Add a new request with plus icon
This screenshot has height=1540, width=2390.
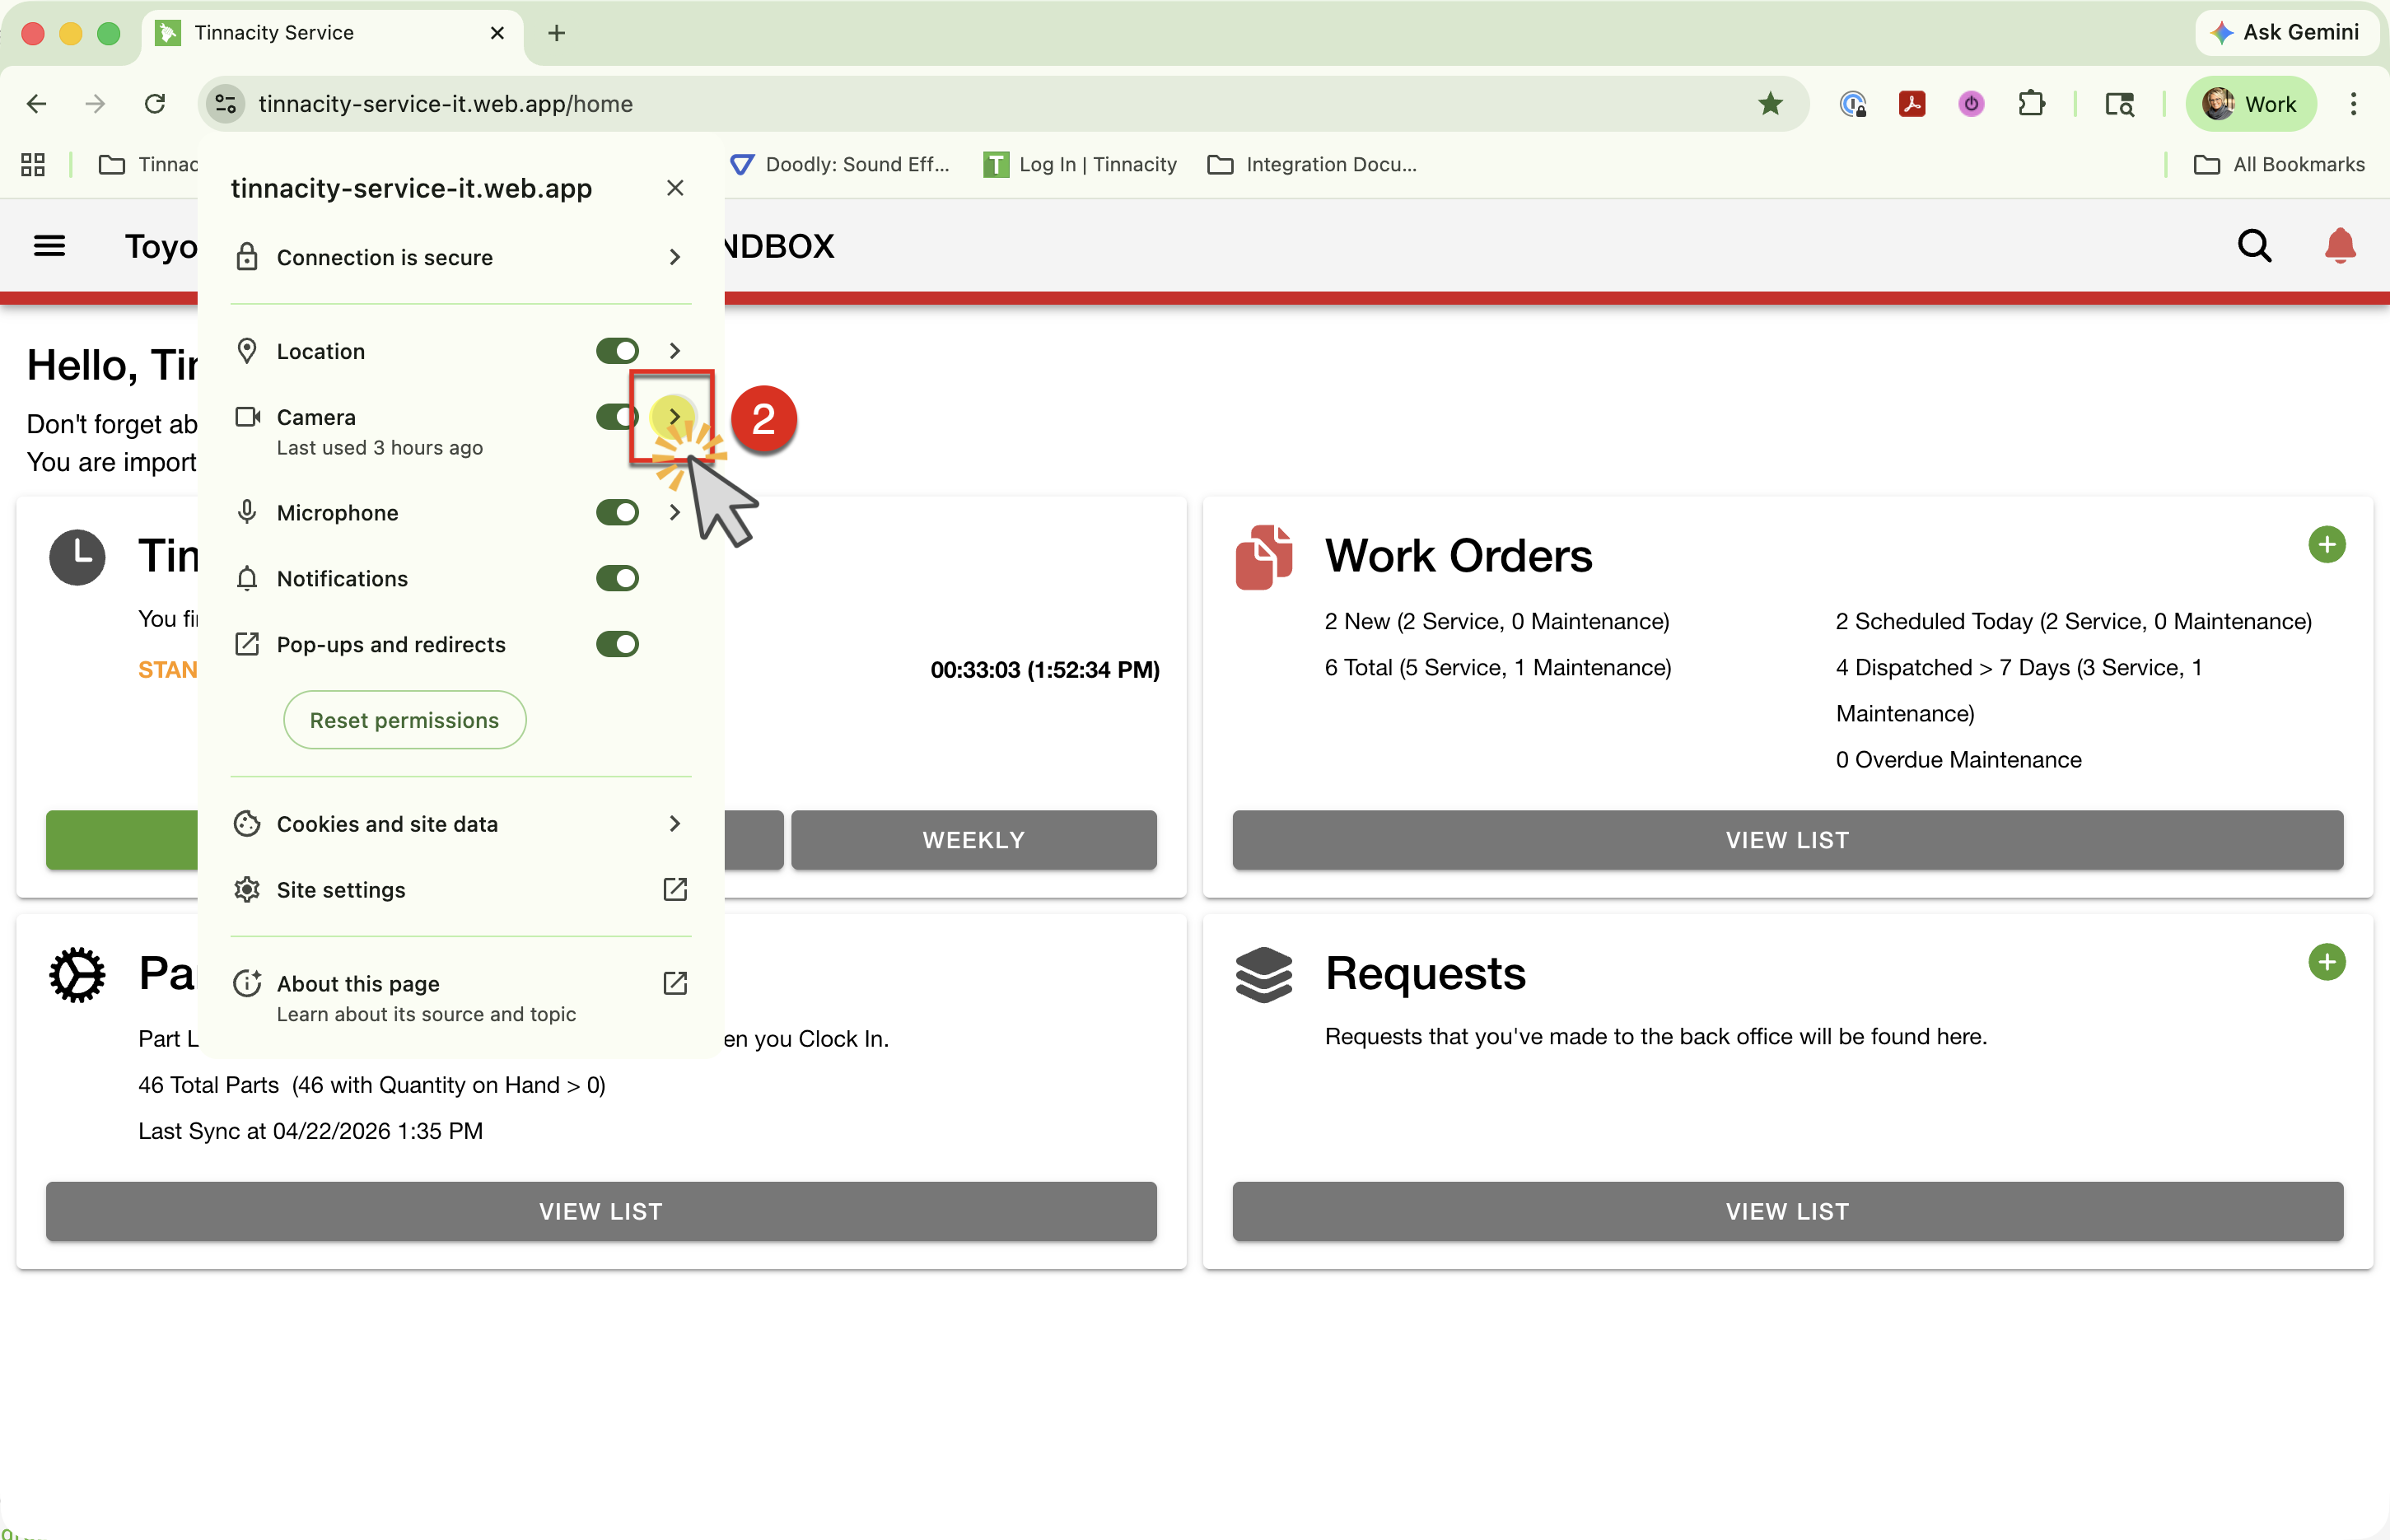point(2326,961)
